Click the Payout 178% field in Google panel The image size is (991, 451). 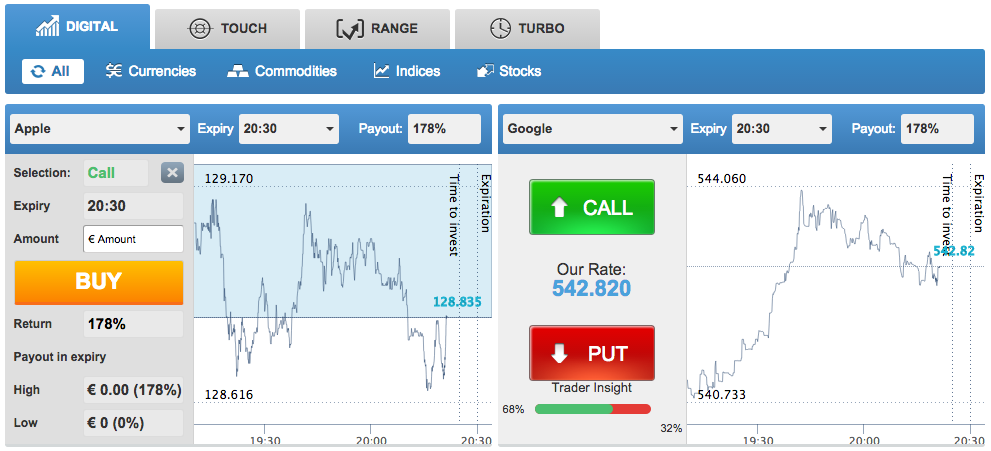click(x=937, y=129)
